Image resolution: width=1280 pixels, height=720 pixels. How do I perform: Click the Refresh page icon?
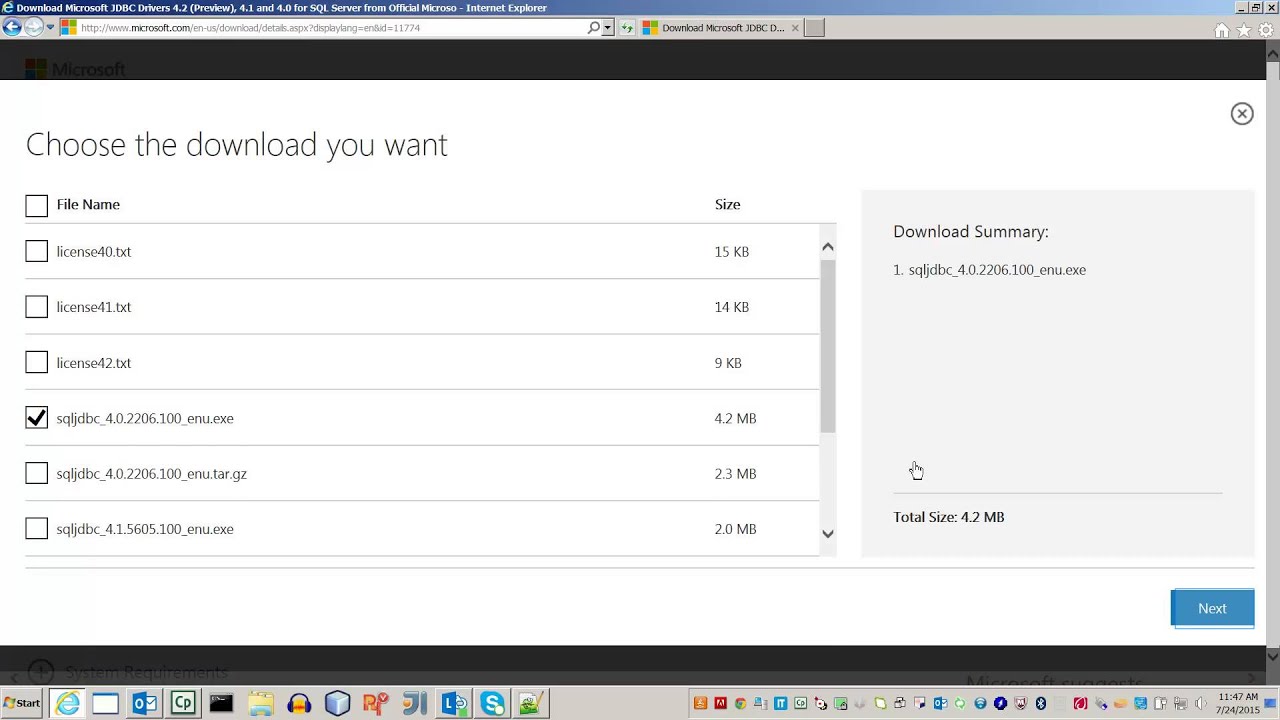[x=627, y=28]
